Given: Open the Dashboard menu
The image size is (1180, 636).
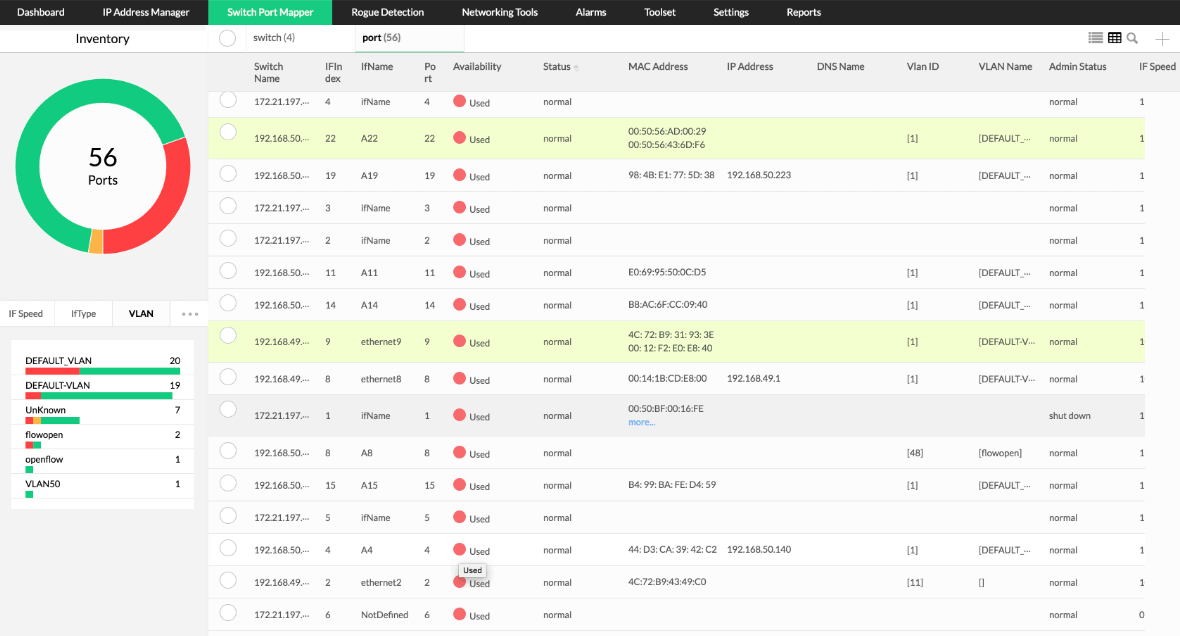Looking at the screenshot, I should [41, 12].
